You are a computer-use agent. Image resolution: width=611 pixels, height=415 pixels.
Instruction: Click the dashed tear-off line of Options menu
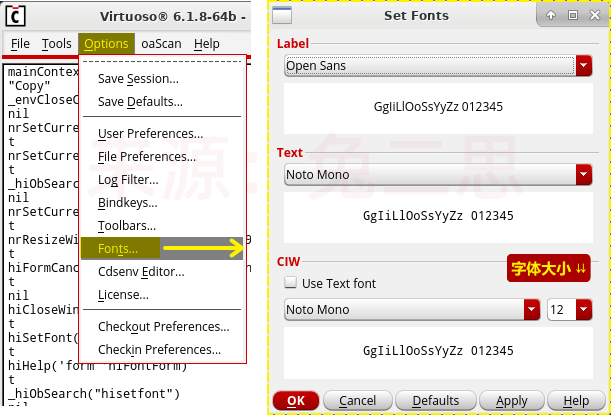point(162,62)
